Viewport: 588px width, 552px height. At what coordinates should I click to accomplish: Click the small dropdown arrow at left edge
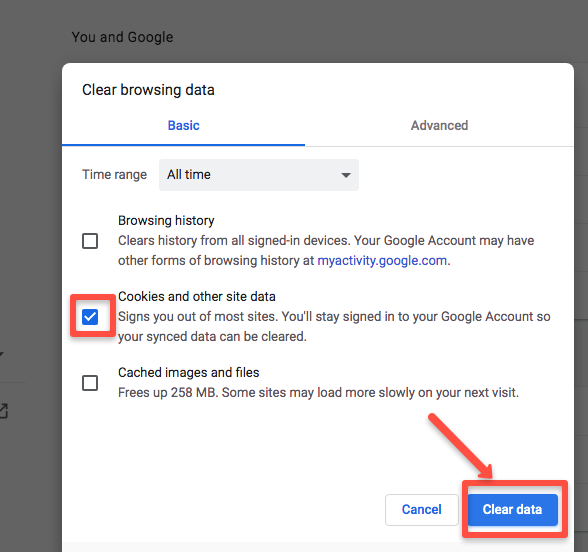[x=1, y=353]
